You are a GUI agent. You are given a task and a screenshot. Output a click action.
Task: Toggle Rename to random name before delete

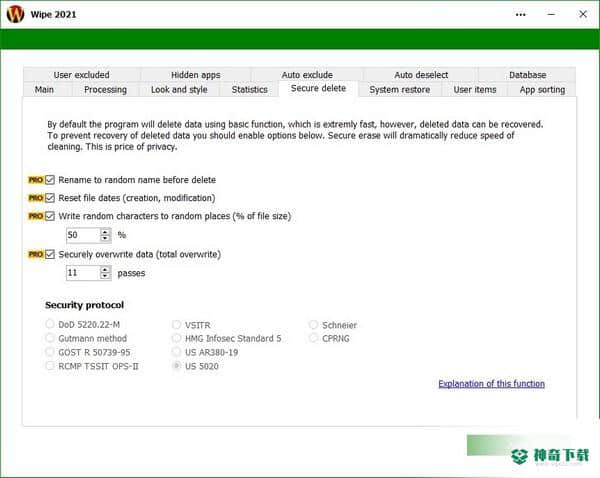[x=50, y=180]
